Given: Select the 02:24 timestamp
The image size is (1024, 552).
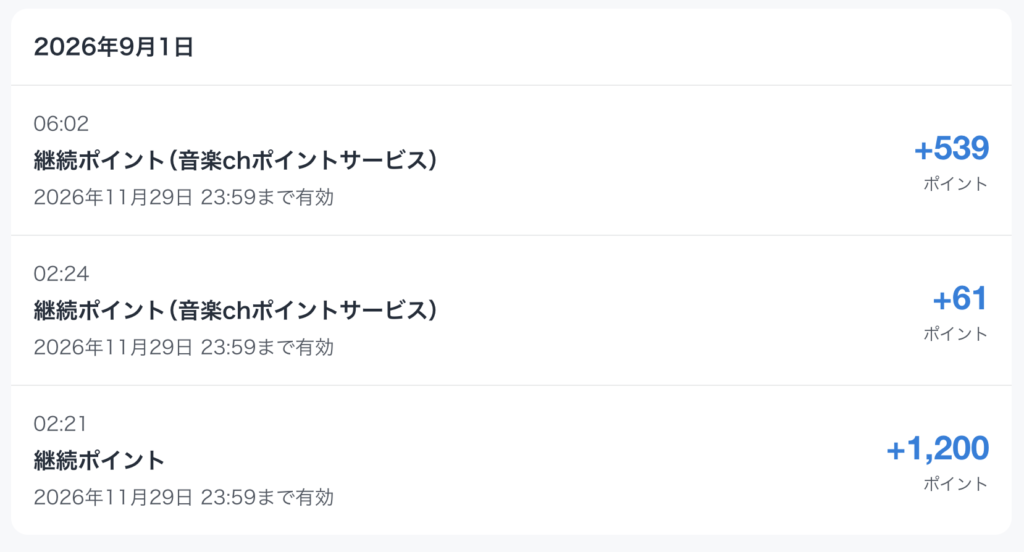Looking at the screenshot, I should point(61,274).
